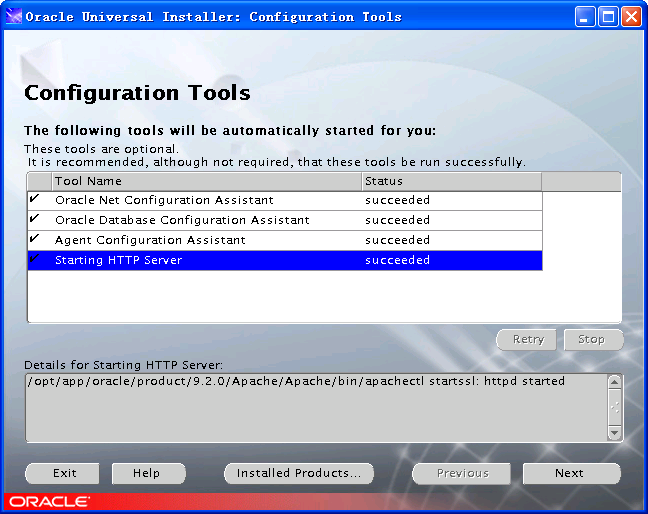Open the Installed Products dialog
The image size is (648, 514).
coord(298,473)
